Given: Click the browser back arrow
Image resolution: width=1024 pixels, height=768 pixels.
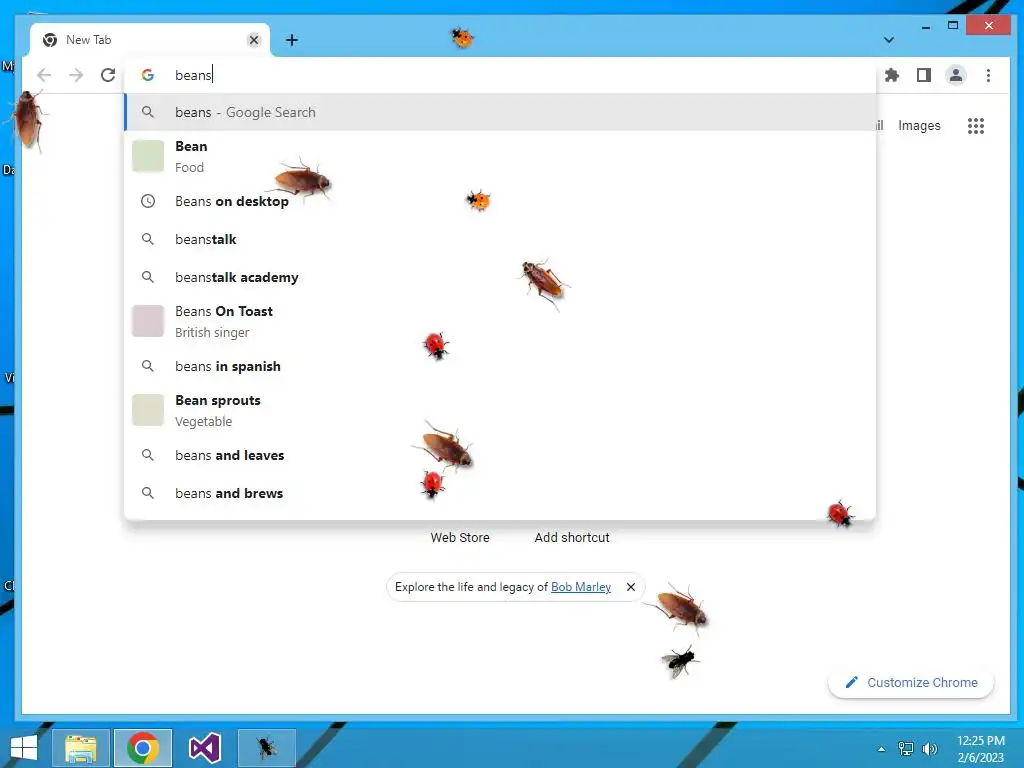Looking at the screenshot, I should click(44, 75).
